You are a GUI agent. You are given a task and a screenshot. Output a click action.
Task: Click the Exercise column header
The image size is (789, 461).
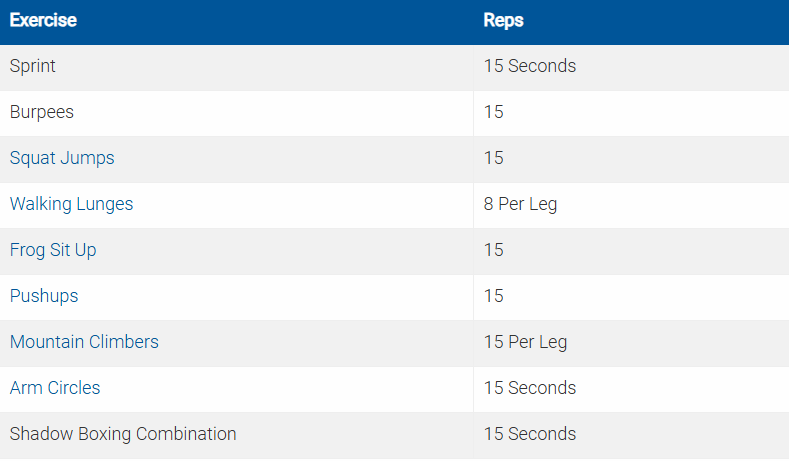pyautogui.click(x=43, y=20)
